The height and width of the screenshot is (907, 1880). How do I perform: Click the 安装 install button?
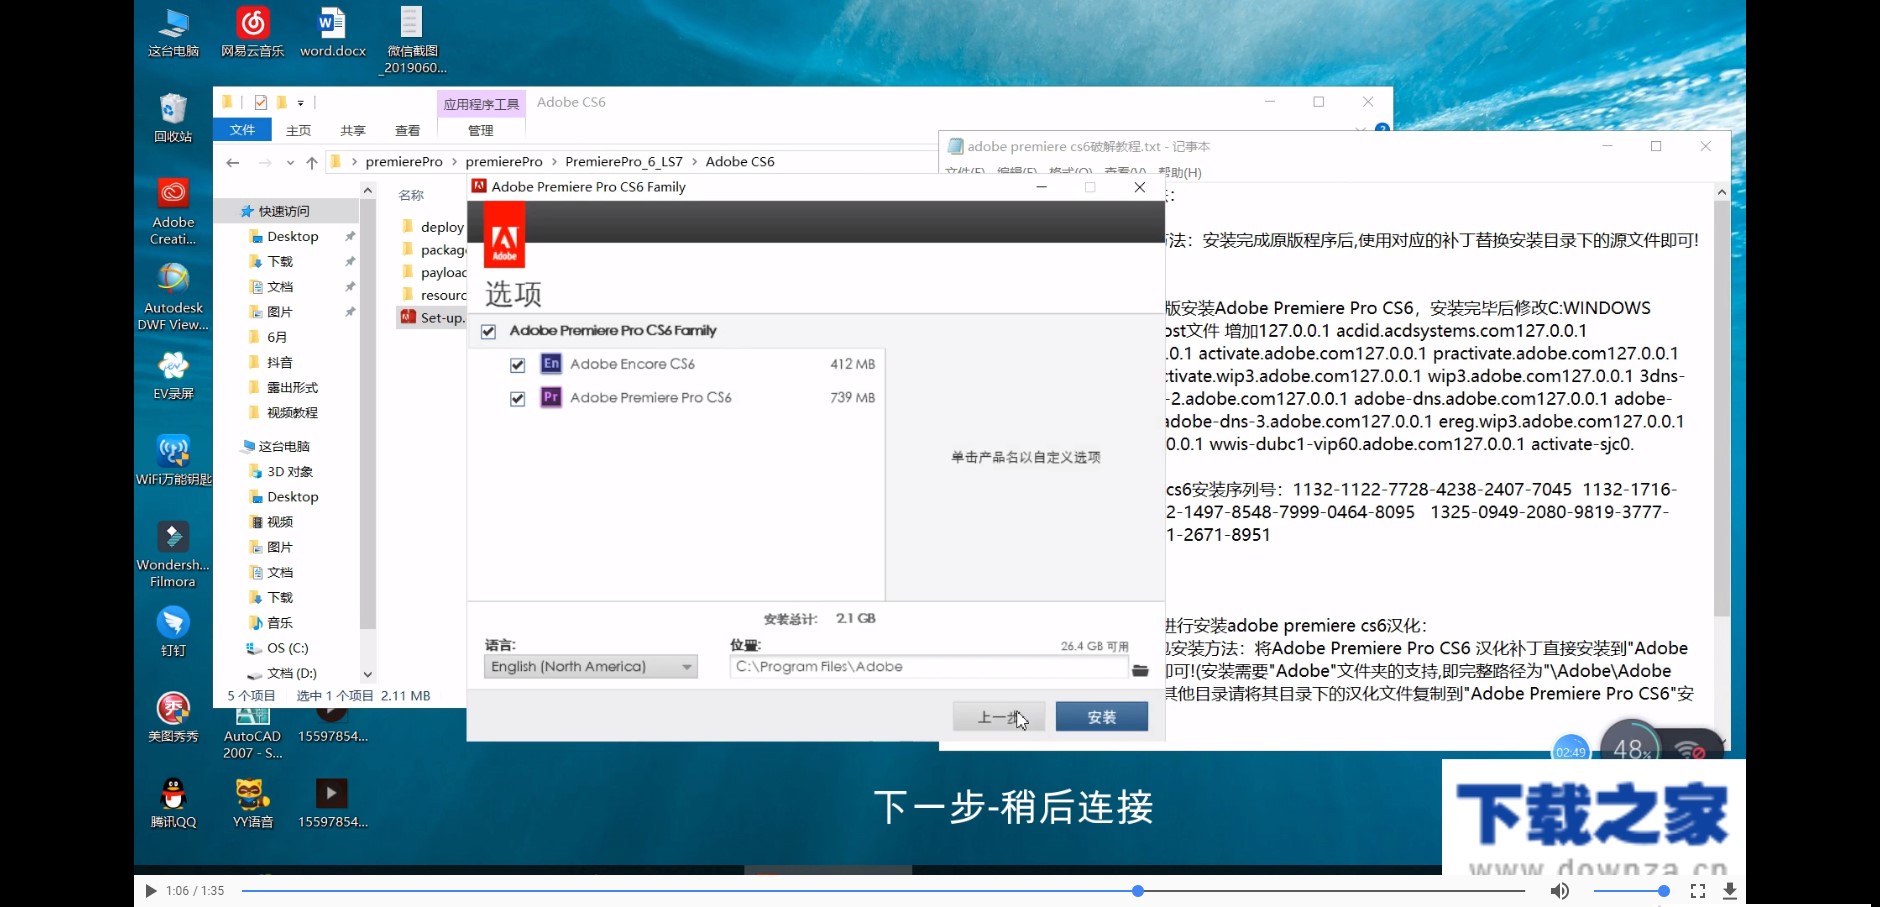[1101, 716]
